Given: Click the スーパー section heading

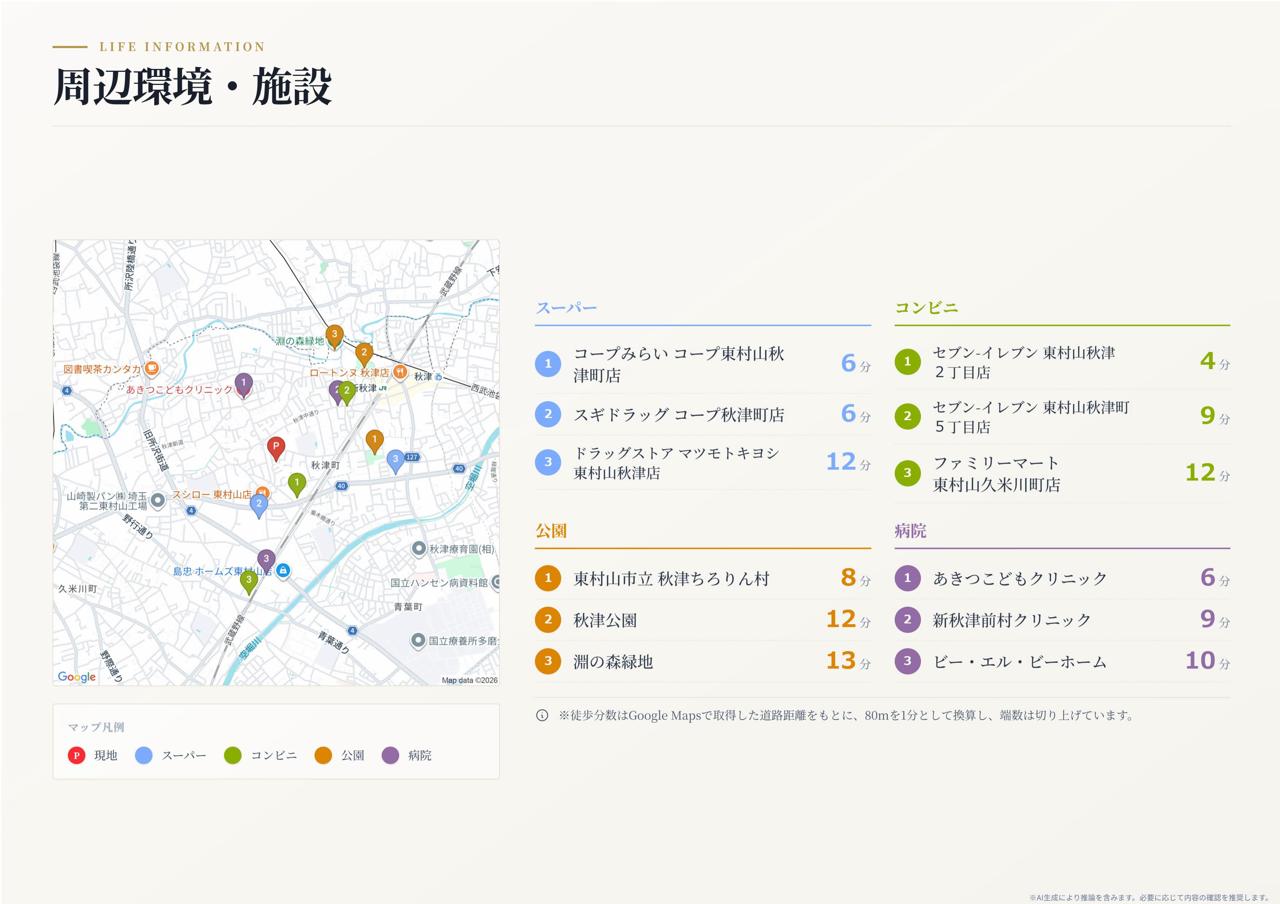Looking at the screenshot, I should 566,308.
